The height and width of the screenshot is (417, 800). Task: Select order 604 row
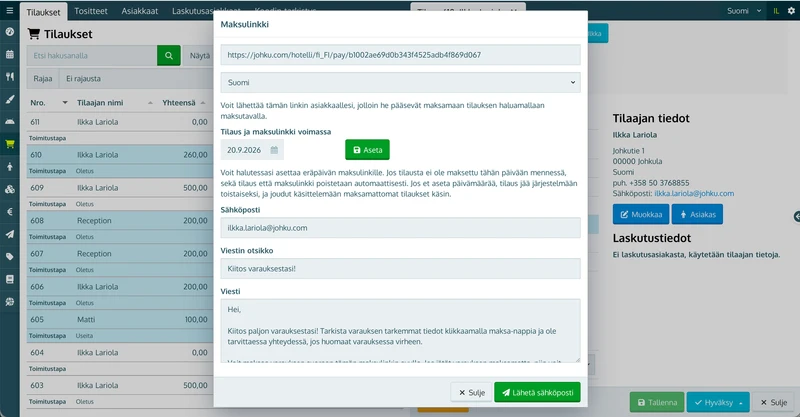120,353
